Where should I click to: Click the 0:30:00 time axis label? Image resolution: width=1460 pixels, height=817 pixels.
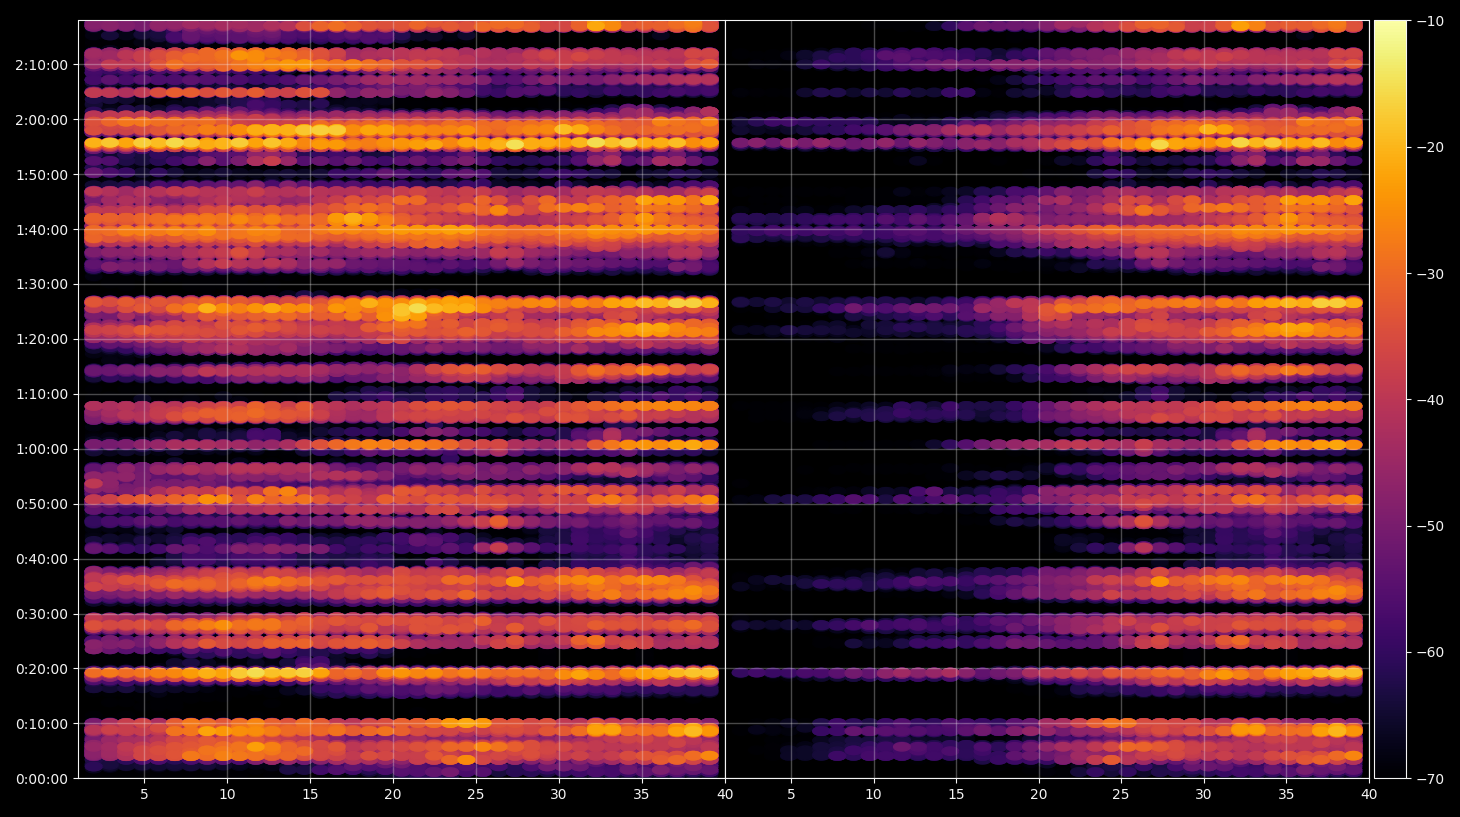click(42, 614)
